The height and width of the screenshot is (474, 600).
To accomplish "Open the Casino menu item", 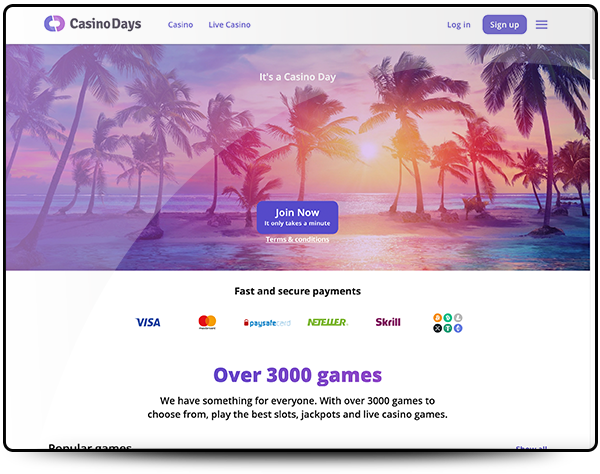I will coord(180,25).
